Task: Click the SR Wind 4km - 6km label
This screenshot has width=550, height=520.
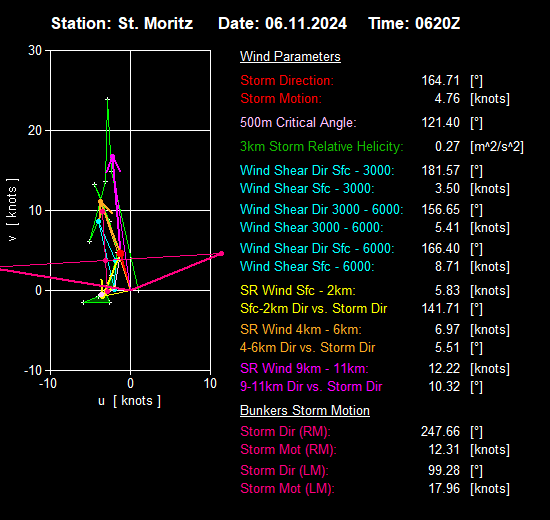Action: click(x=301, y=329)
